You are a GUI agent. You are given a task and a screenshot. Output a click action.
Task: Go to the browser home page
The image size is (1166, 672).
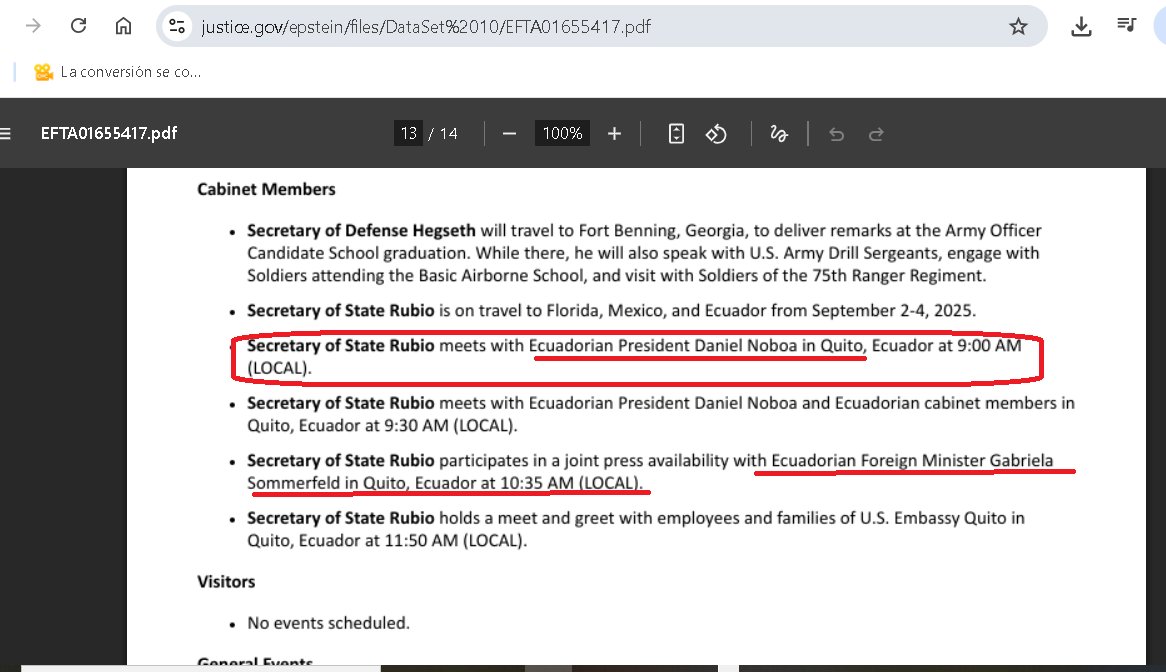pyautogui.click(x=123, y=26)
